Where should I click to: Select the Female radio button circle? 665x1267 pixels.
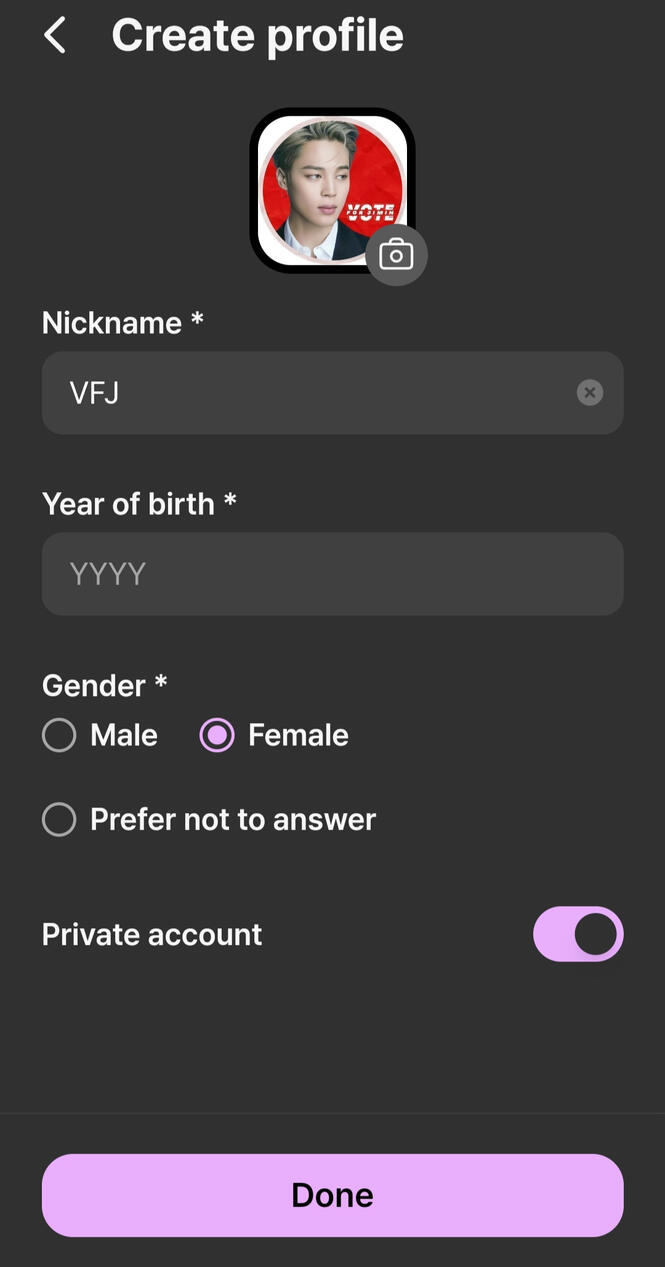[217, 735]
